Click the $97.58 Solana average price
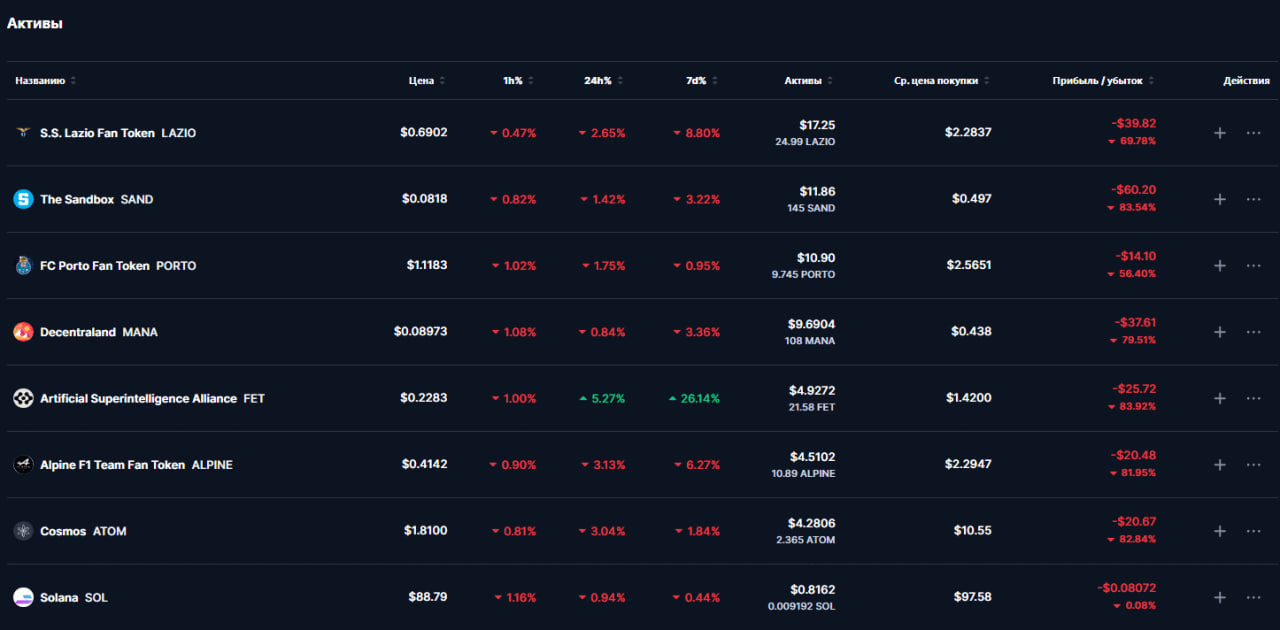 tap(972, 597)
